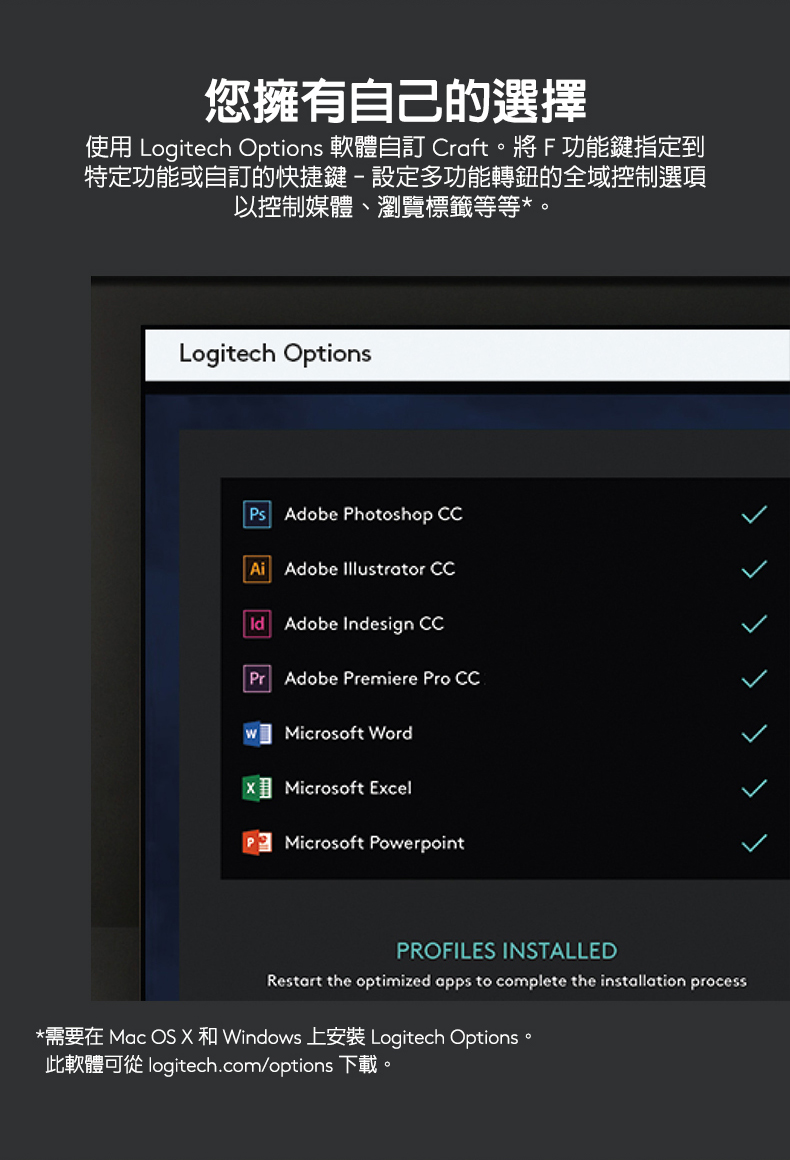Click the Logitech Options window title
The height and width of the screenshot is (1160, 790).
coord(275,354)
